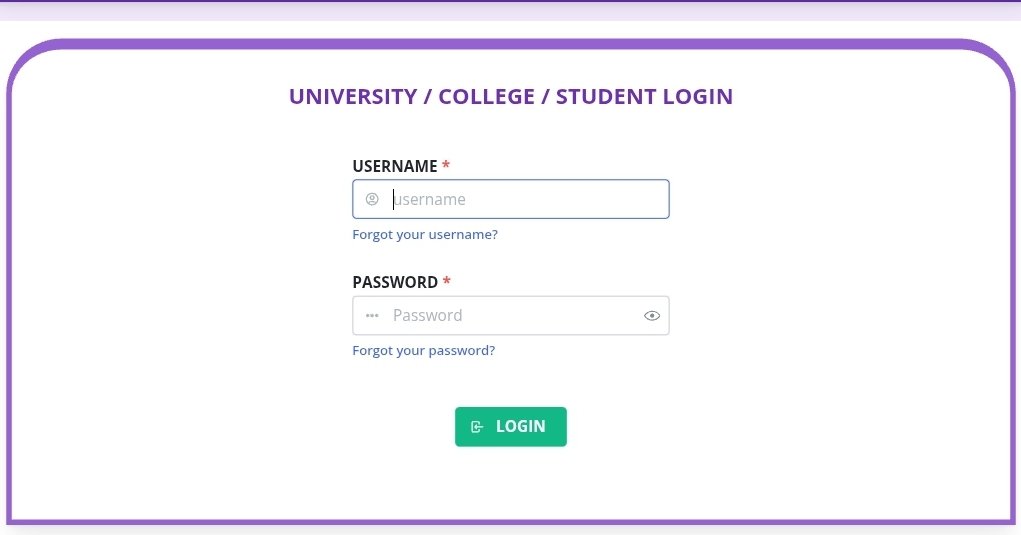Click the "University / College / Student Login" heading
Screen dimensions: 1021x535
click(x=511, y=97)
